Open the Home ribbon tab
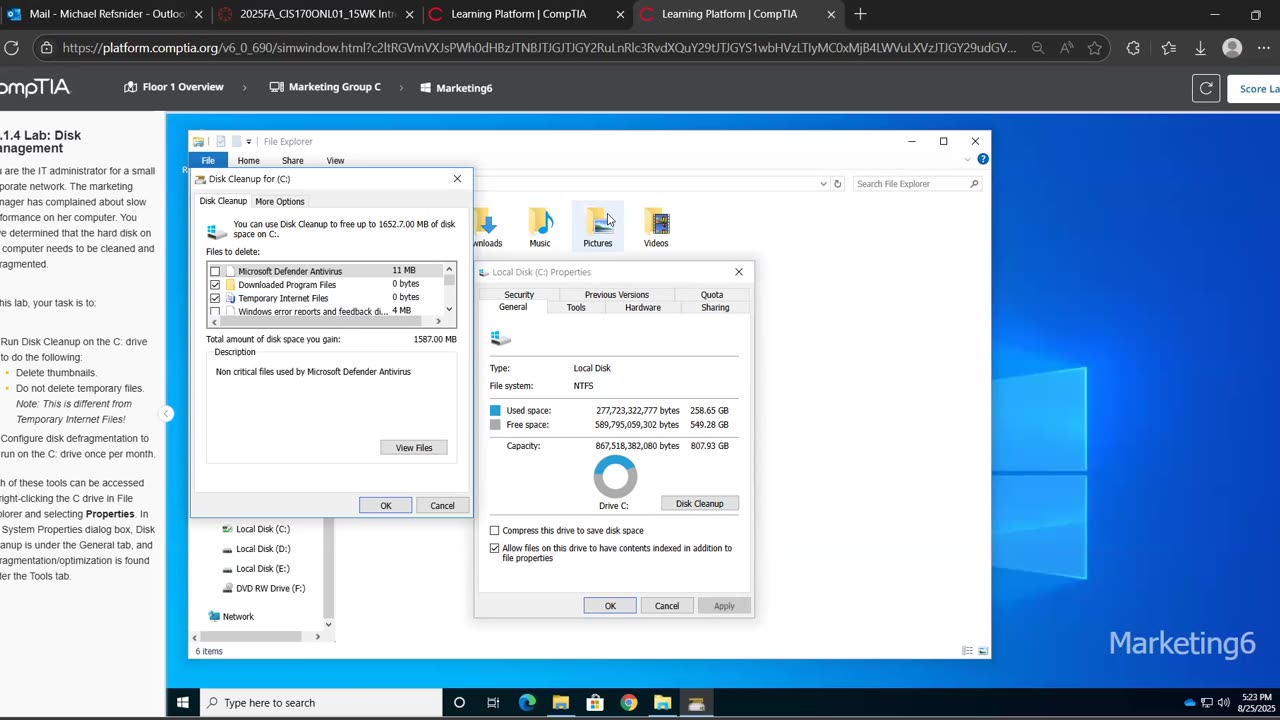This screenshot has width=1280, height=720. (x=248, y=160)
